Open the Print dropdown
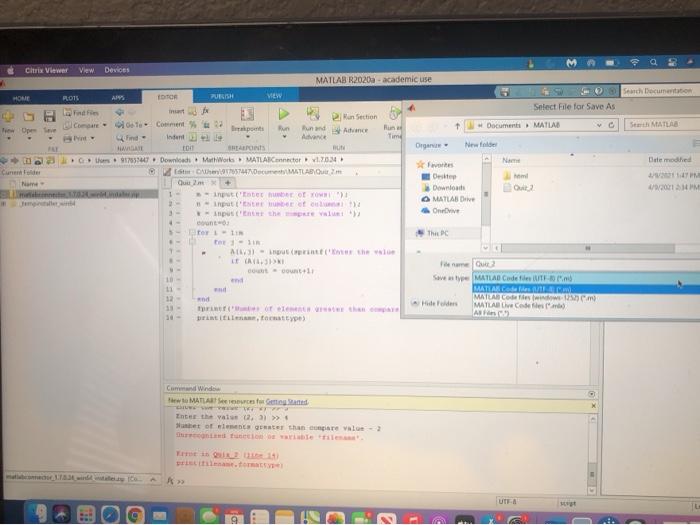 pyautogui.click(x=79, y=138)
